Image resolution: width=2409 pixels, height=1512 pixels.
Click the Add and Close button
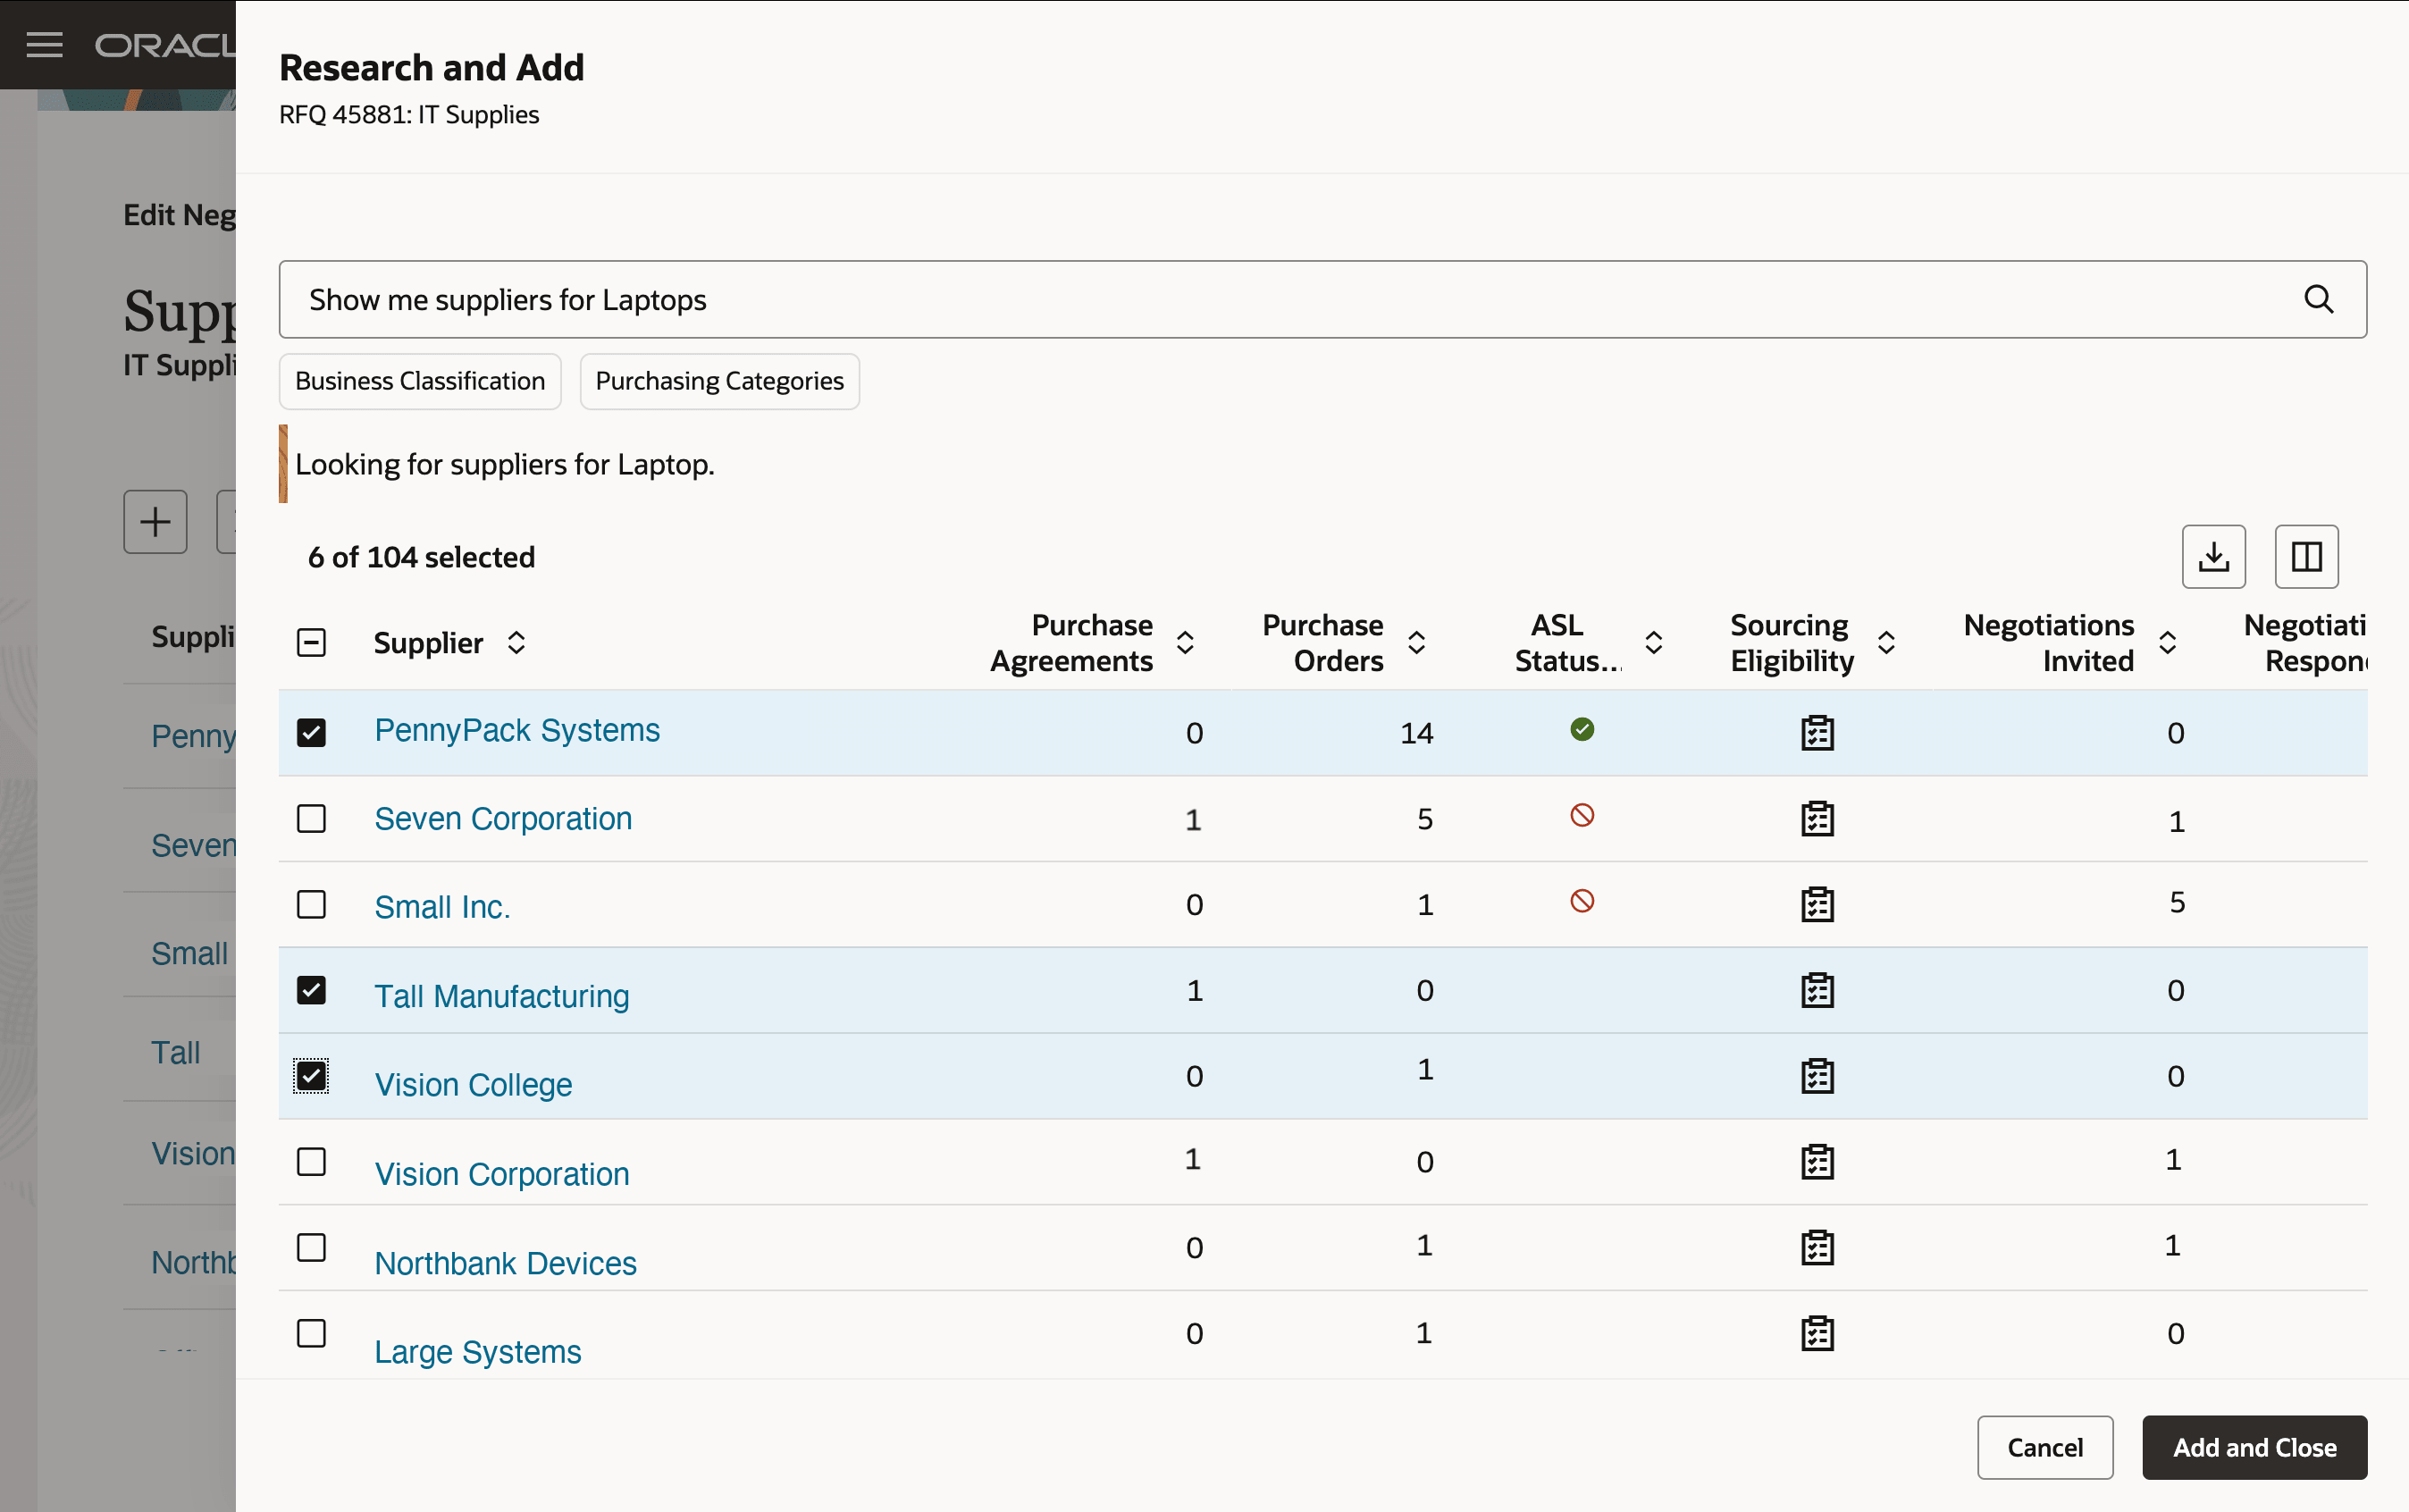point(2254,1447)
